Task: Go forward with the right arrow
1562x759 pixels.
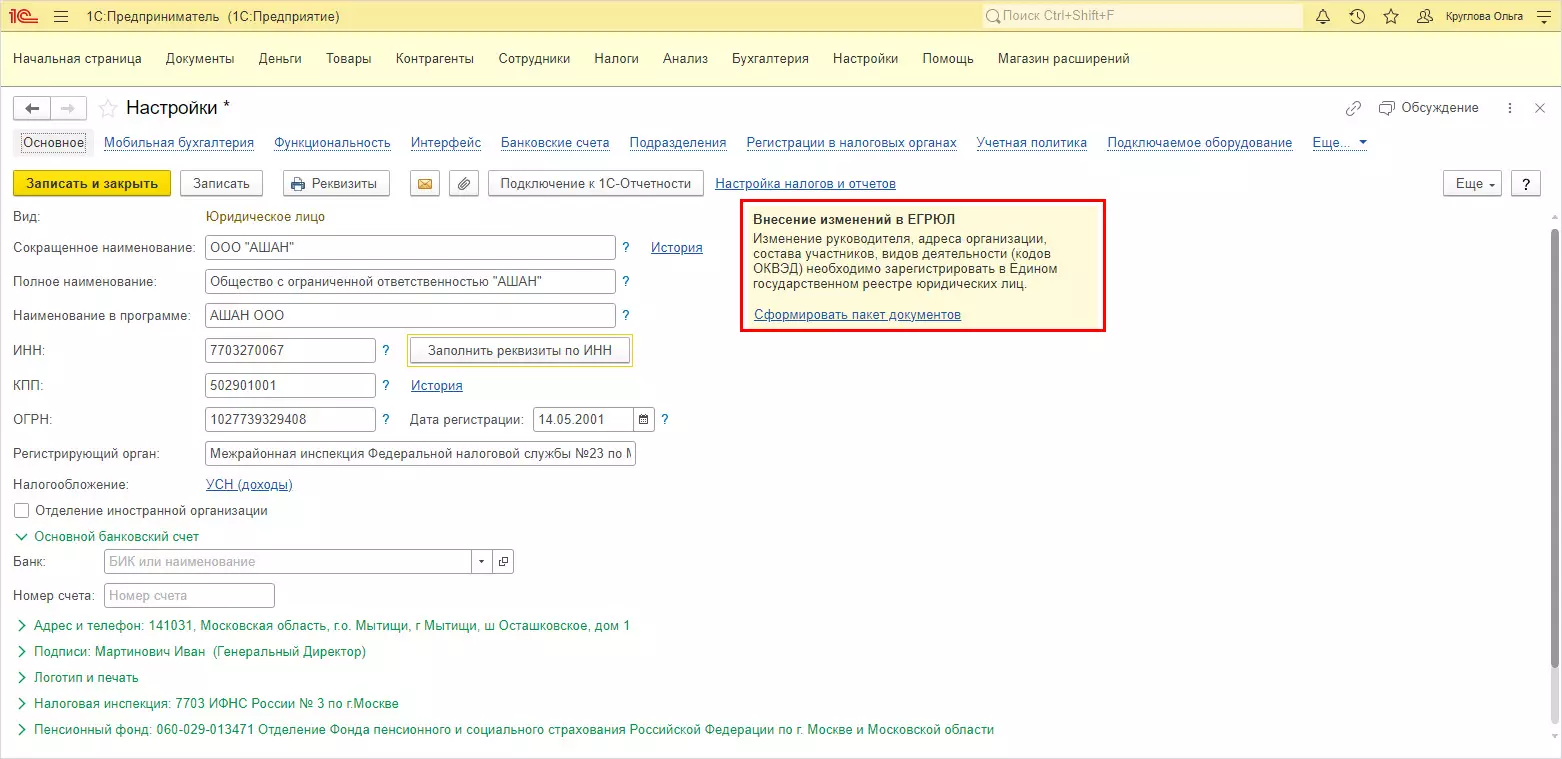Action: [68, 108]
